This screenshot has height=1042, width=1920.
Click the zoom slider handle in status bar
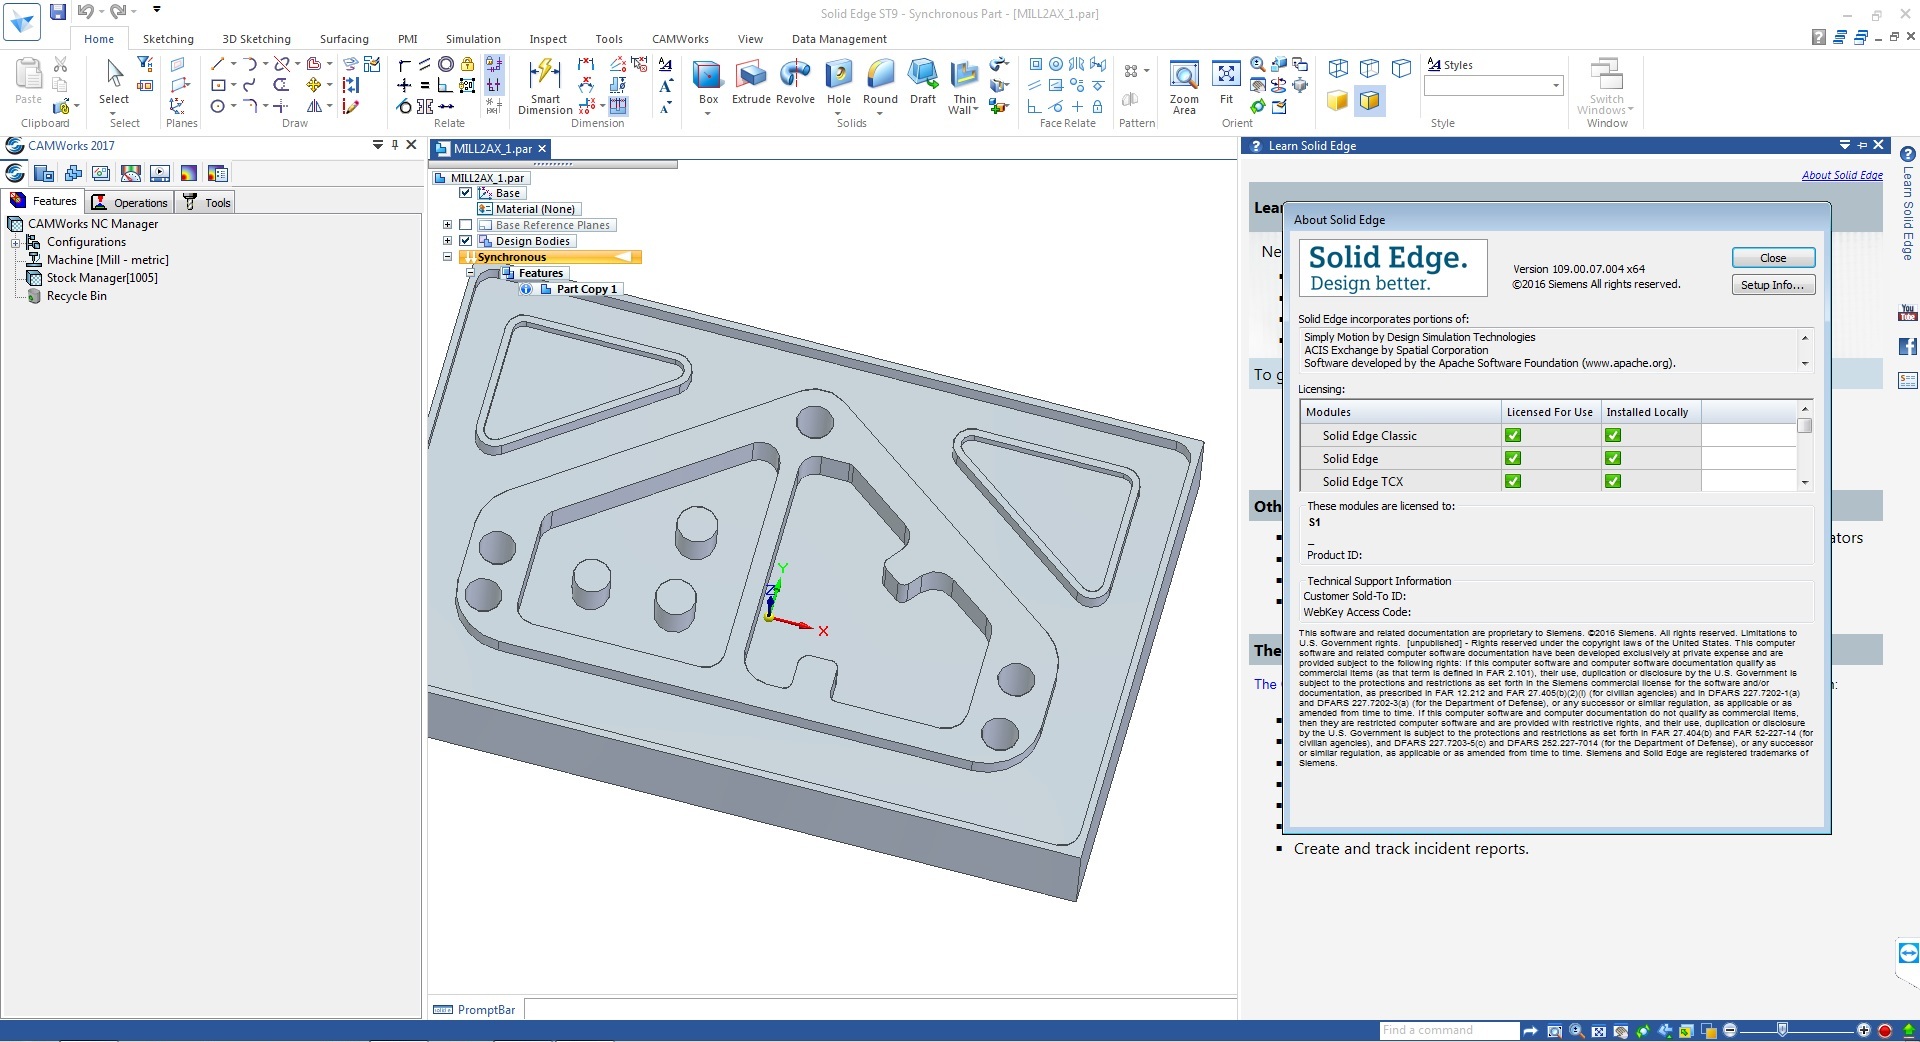[x=1781, y=1030]
